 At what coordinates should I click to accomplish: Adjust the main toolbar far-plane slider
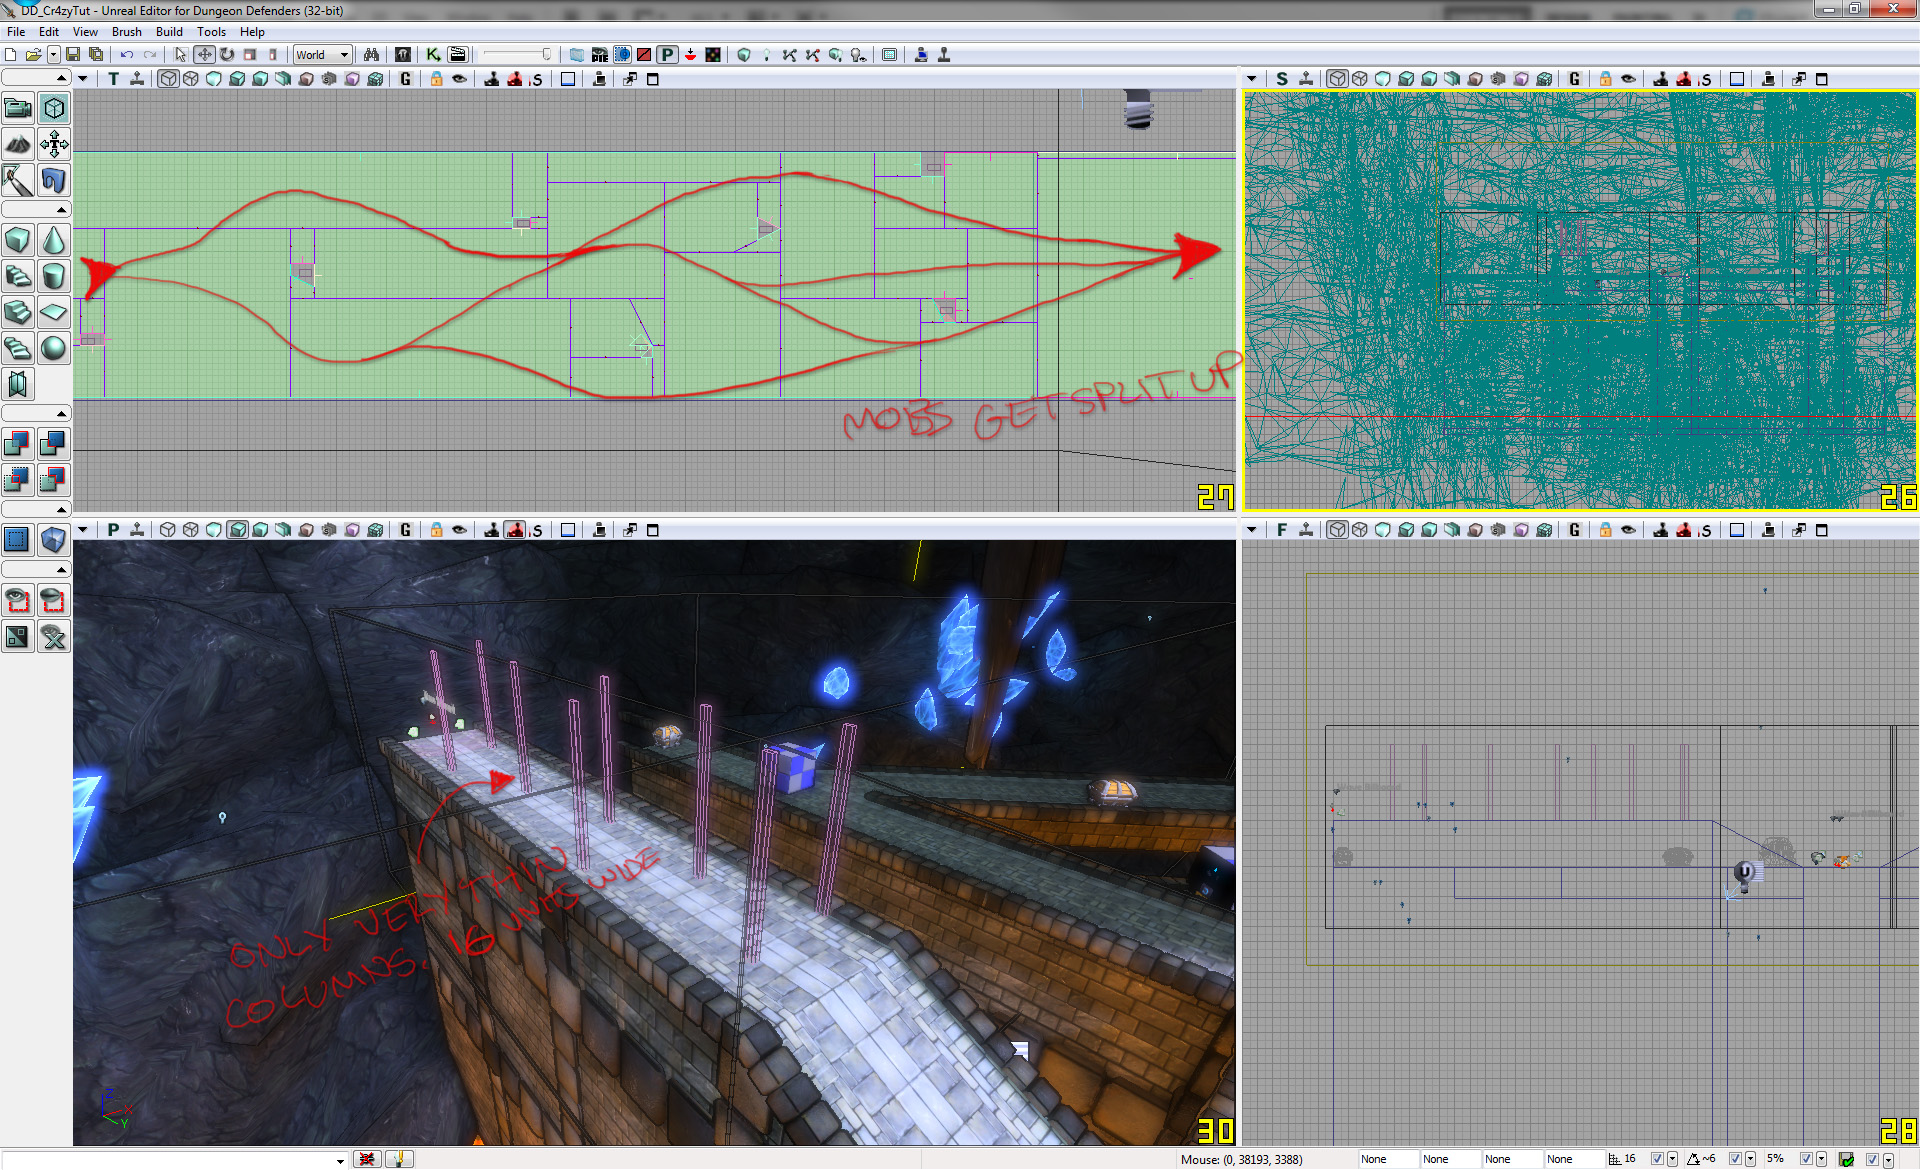[516, 55]
